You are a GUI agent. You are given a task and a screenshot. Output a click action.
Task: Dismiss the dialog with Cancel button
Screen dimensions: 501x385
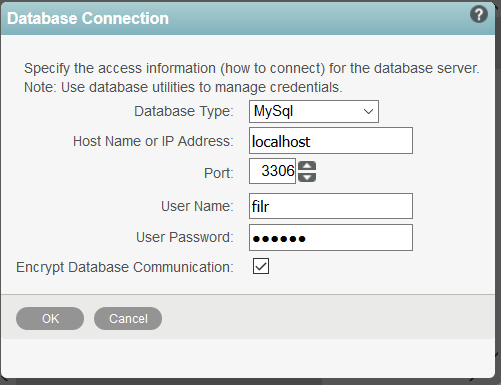tap(128, 319)
